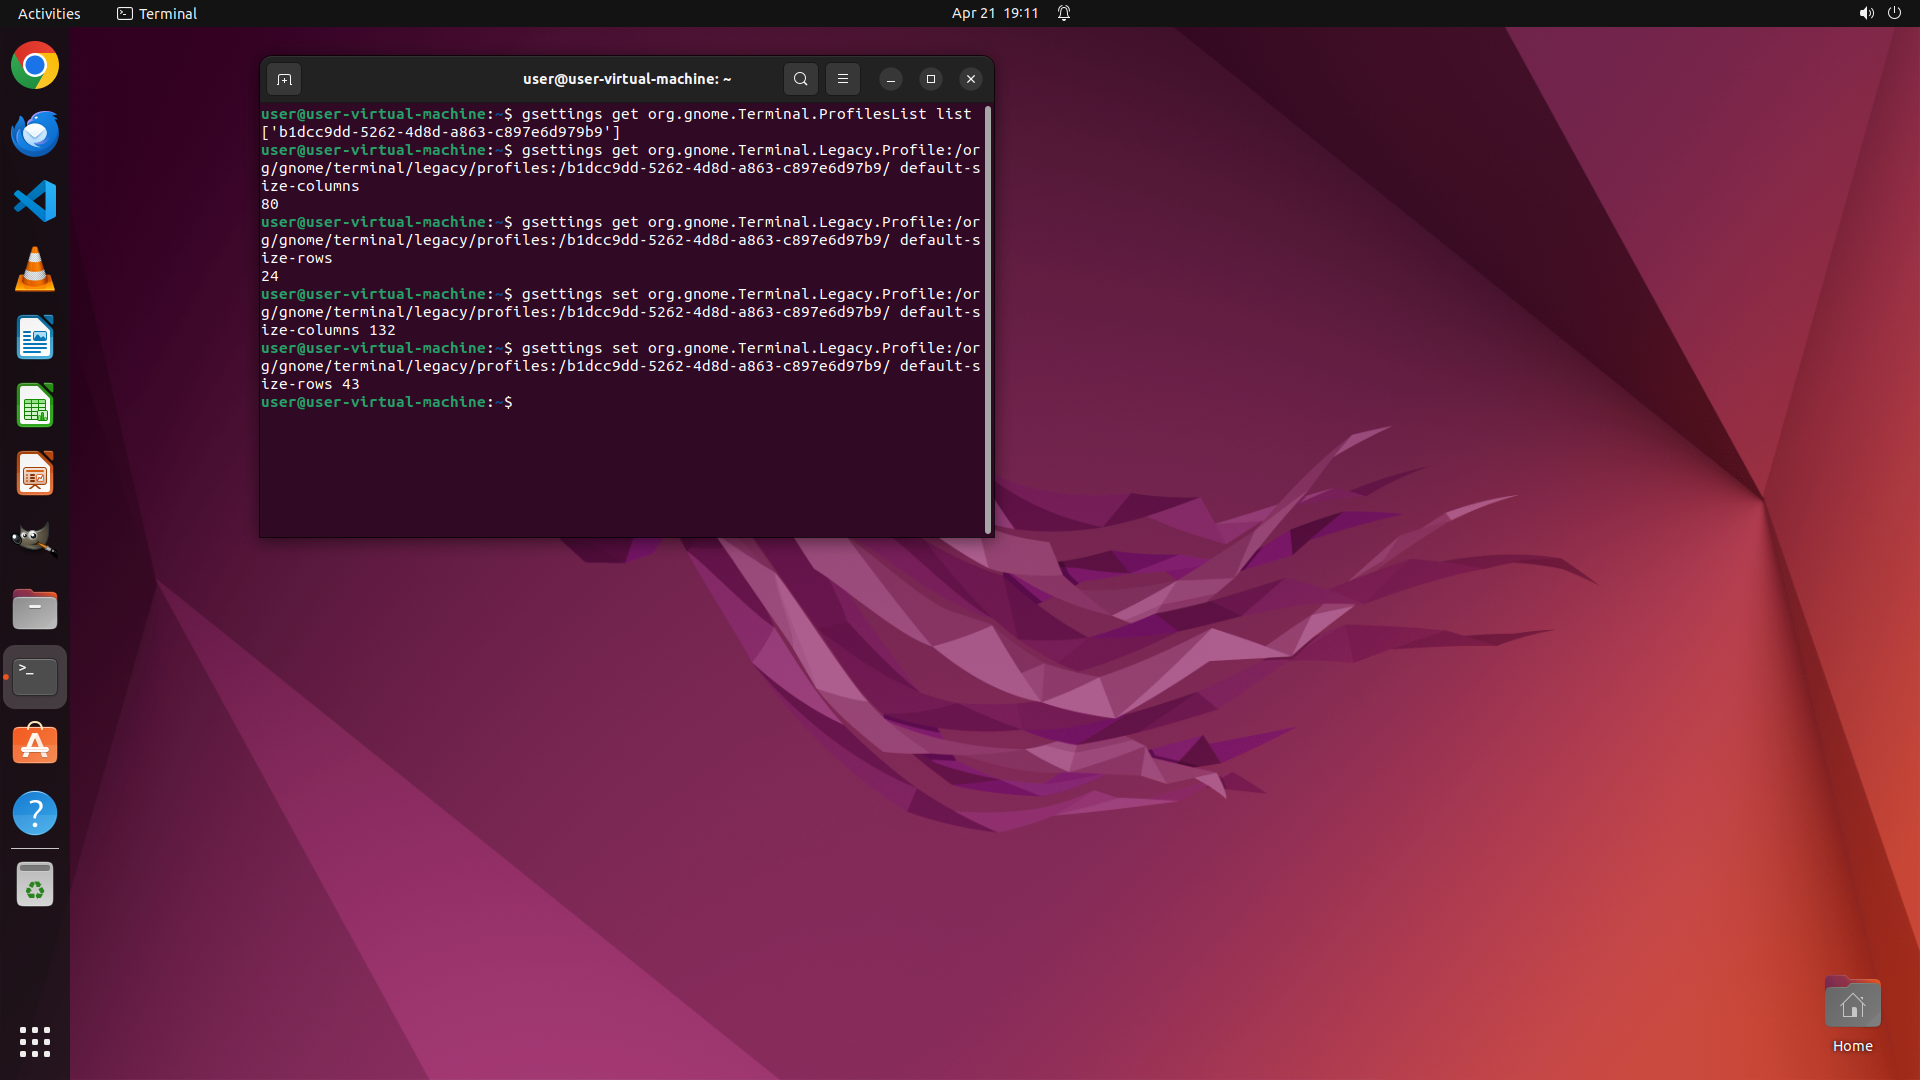
Task: Launch Google Chrome from the dock
Action: tap(35, 66)
